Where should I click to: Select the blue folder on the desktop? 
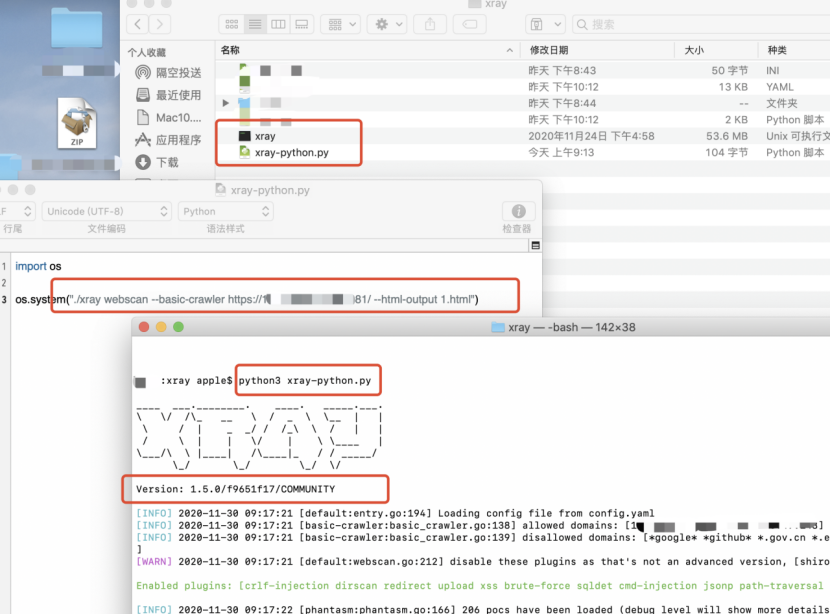77,28
